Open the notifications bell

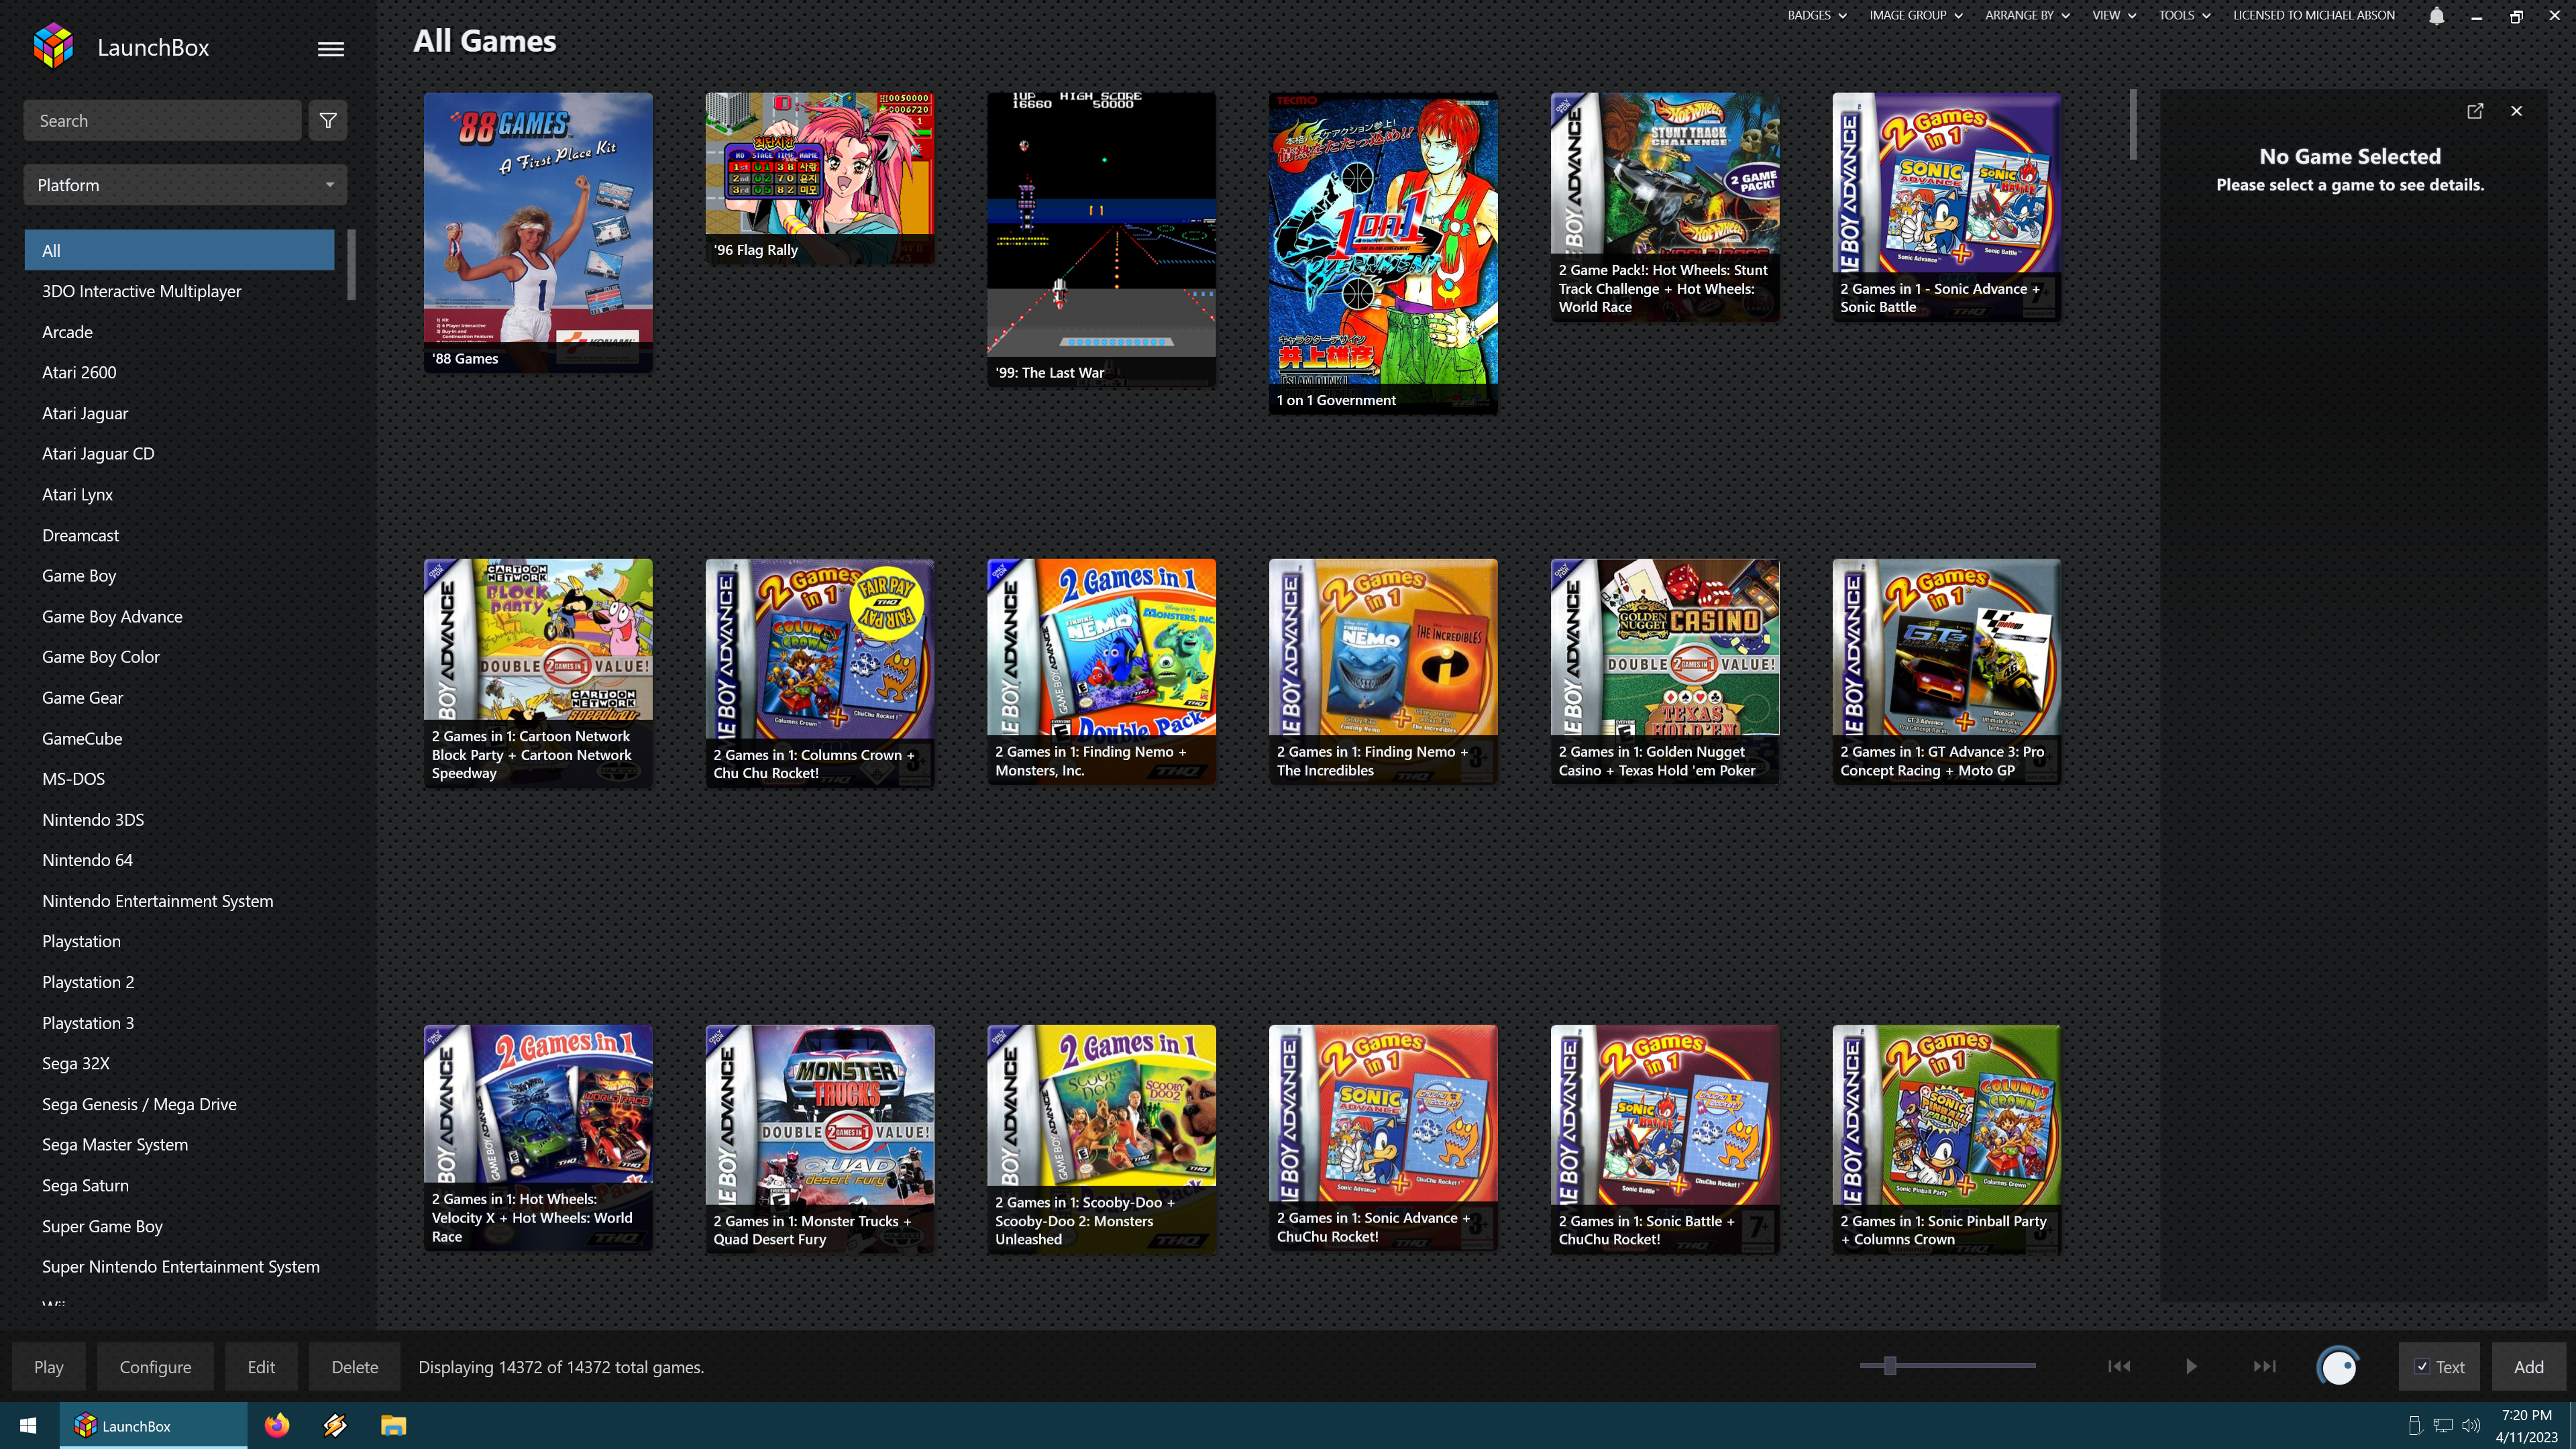[x=2437, y=16]
